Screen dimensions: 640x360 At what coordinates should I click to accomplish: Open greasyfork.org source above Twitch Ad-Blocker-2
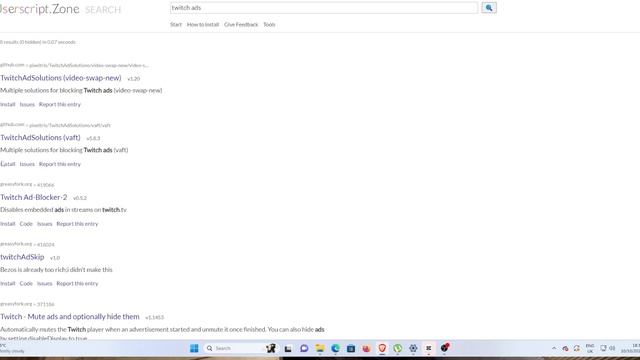tap(27, 184)
